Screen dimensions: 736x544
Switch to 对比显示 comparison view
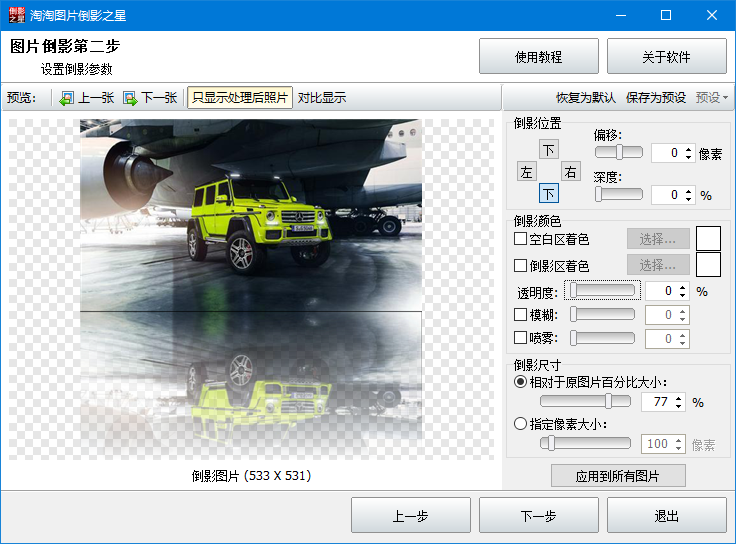[322, 98]
